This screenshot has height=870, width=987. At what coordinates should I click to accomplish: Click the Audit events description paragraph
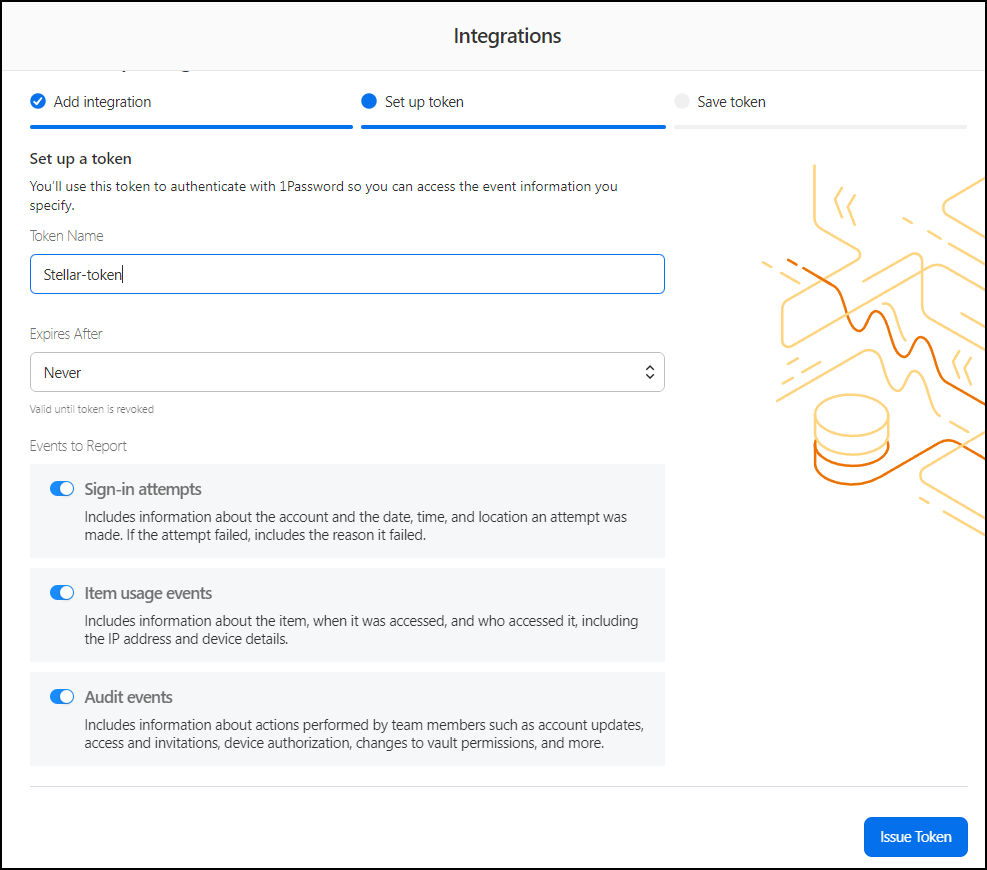coord(362,734)
